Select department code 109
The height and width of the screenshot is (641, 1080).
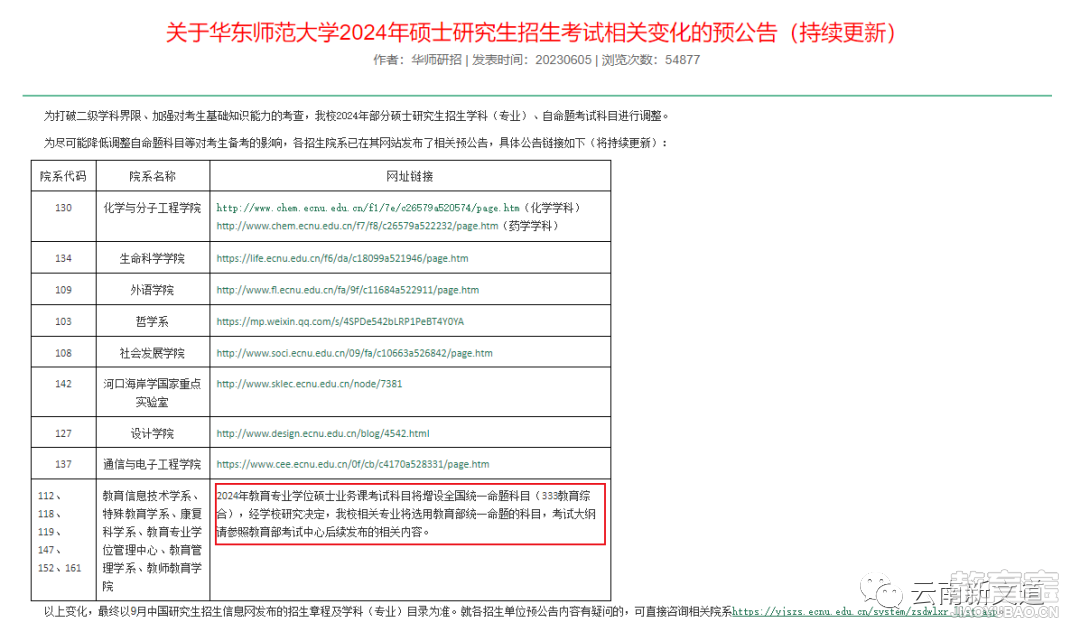63,290
